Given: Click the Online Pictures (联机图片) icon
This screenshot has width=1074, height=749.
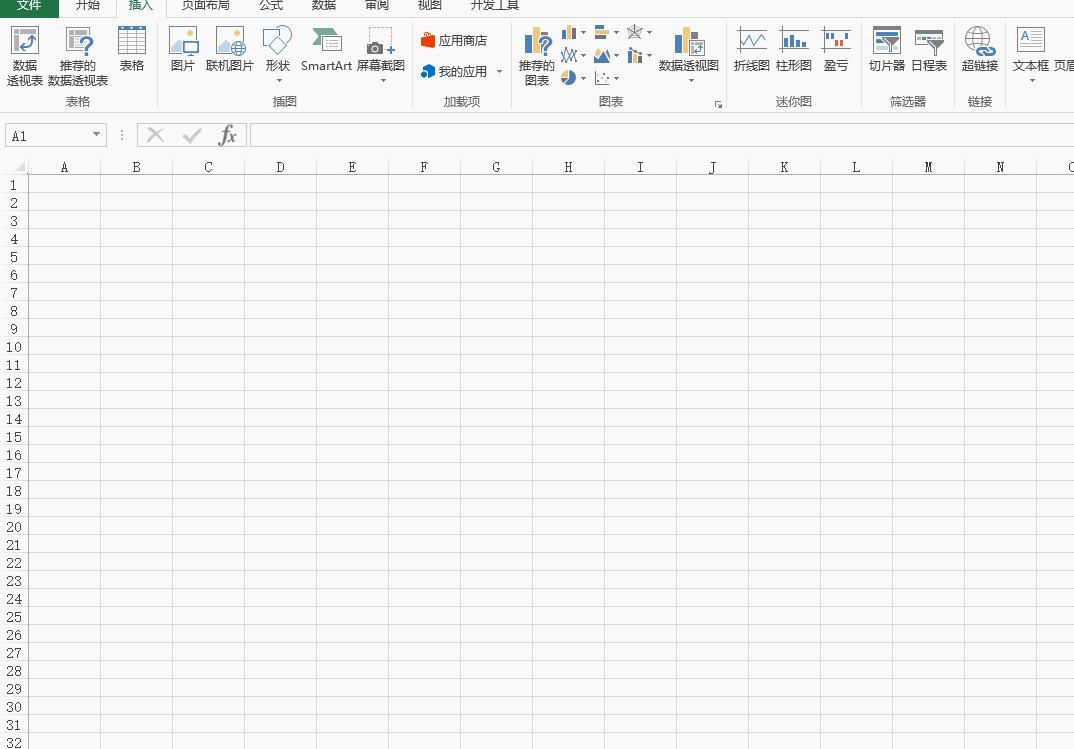Looking at the screenshot, I should (230, 49).
